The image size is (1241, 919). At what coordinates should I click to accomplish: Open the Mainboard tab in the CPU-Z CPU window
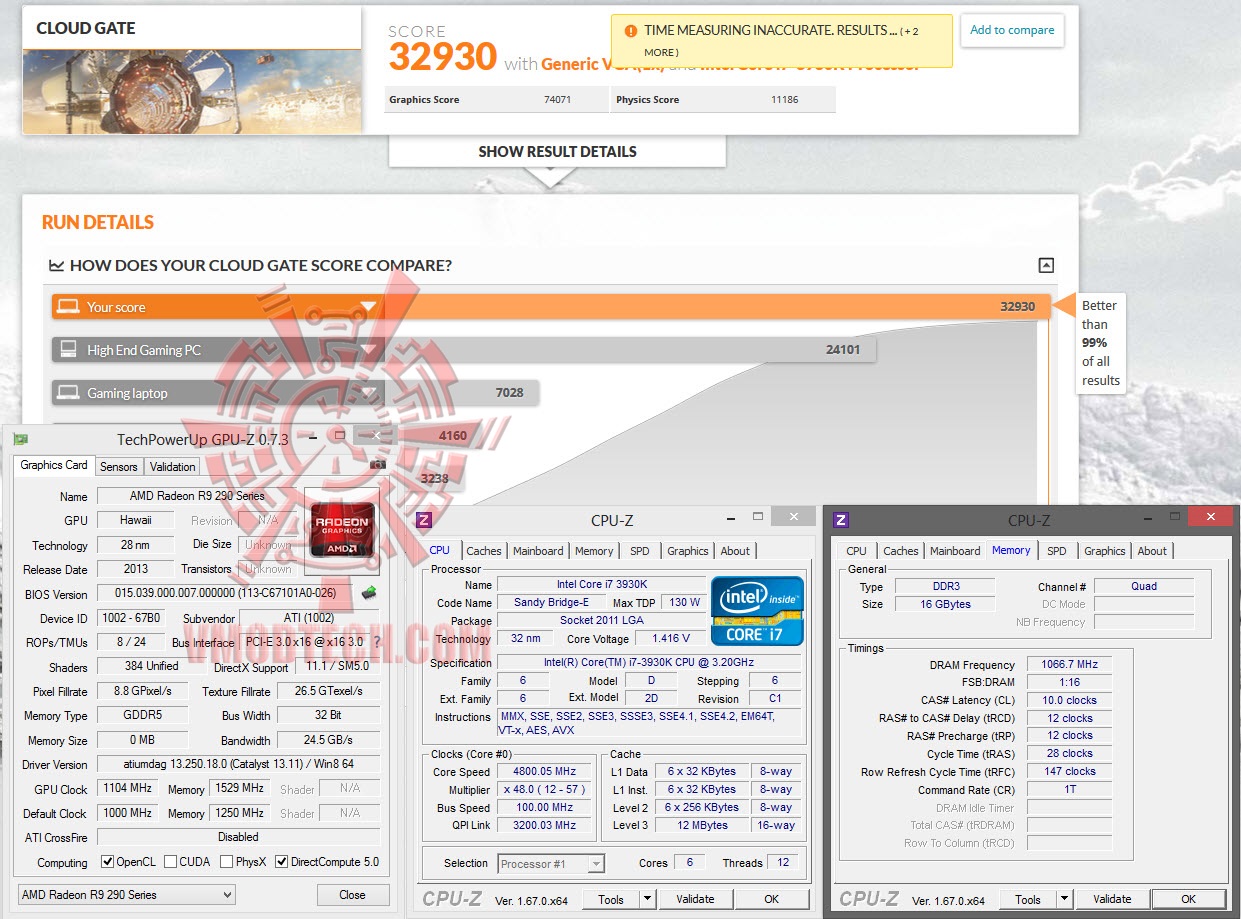click(x=538, y=551)
